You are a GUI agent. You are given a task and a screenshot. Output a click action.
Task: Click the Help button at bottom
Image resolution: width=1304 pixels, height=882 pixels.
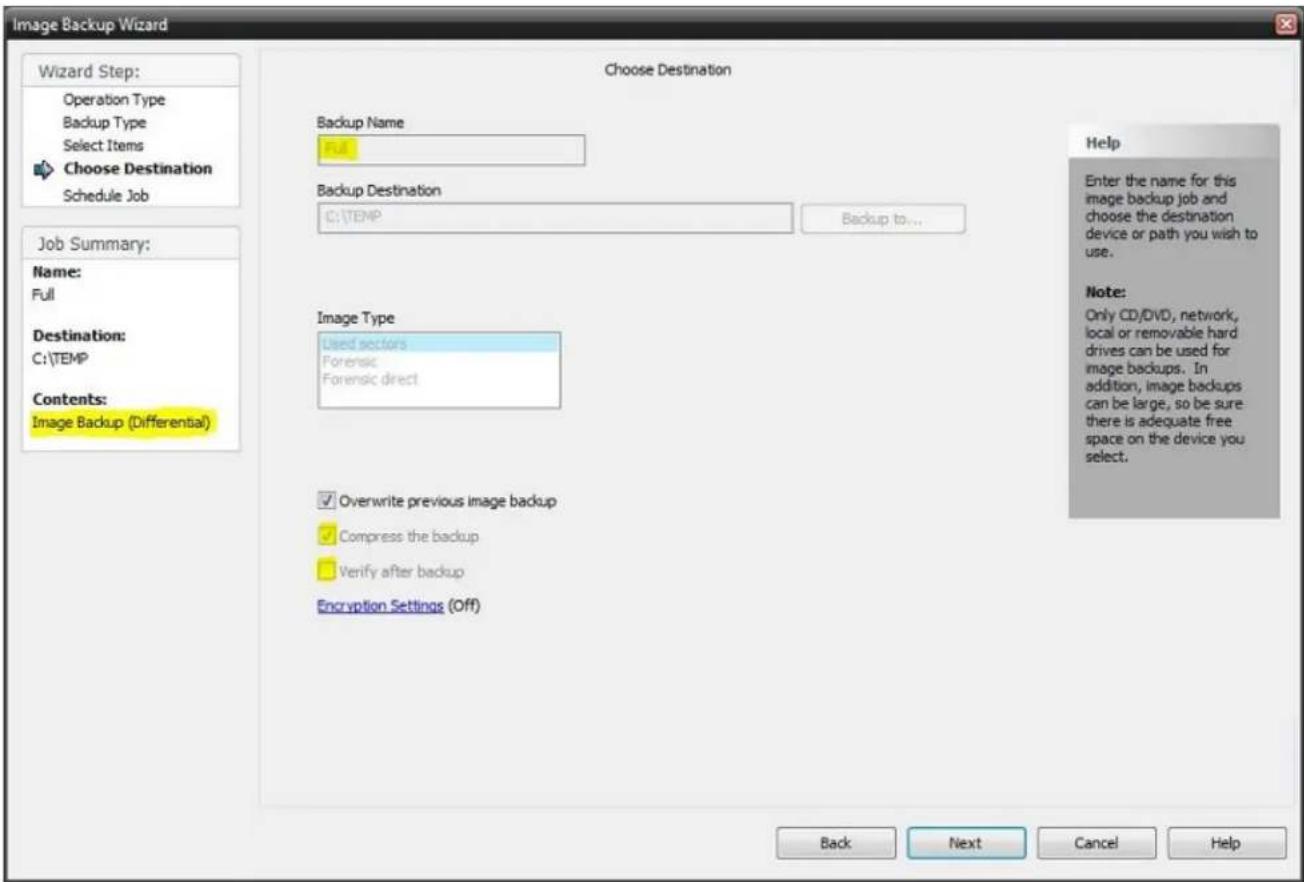(1226, 843)
